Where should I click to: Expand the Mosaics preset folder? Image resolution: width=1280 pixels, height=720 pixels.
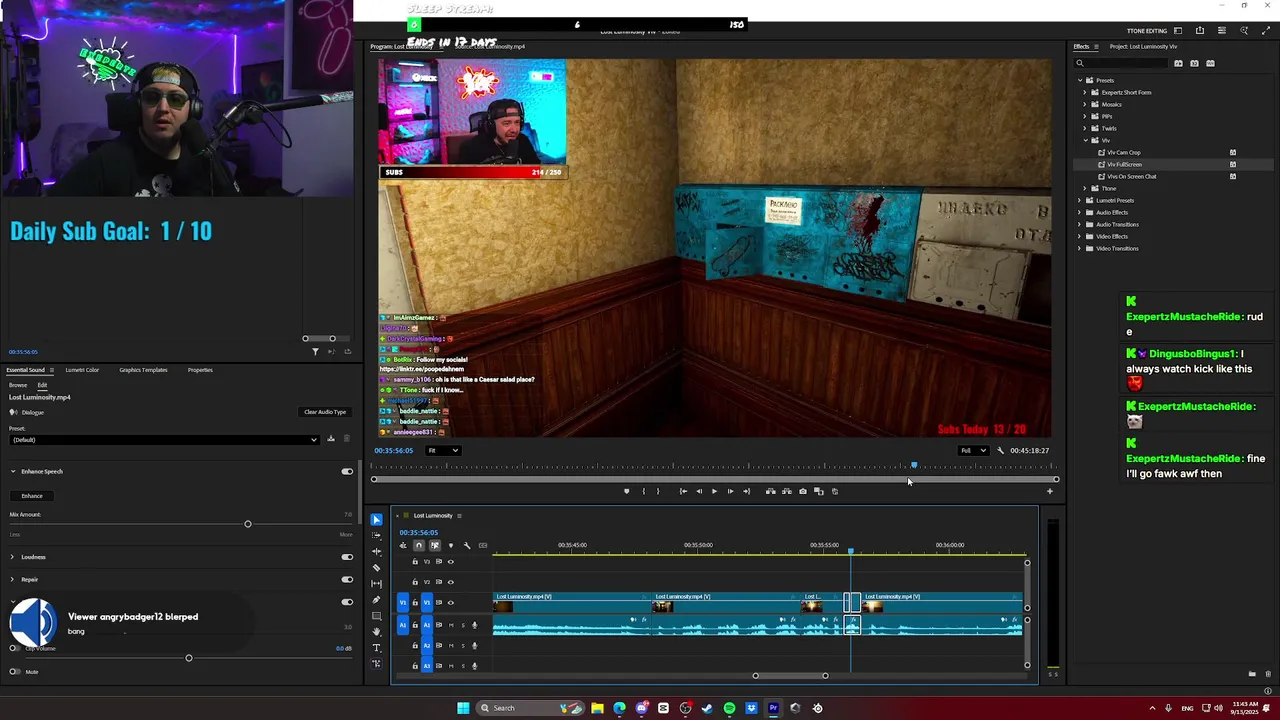coord(1085,104)
